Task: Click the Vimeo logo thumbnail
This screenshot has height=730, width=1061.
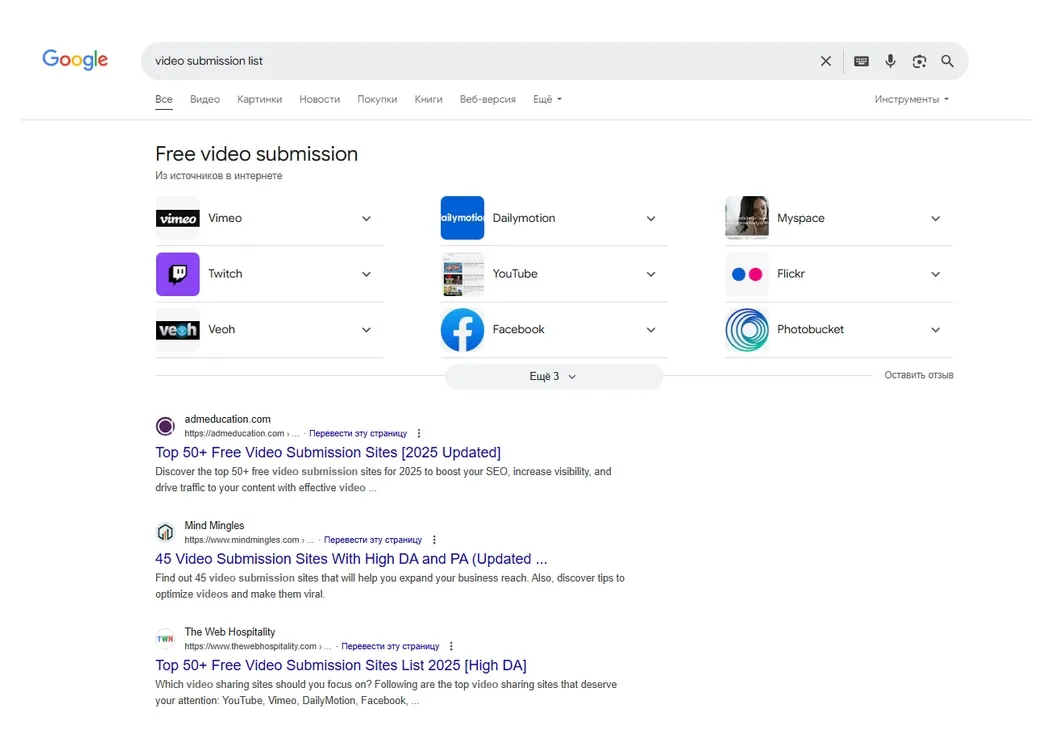Action: click(178, 218)
